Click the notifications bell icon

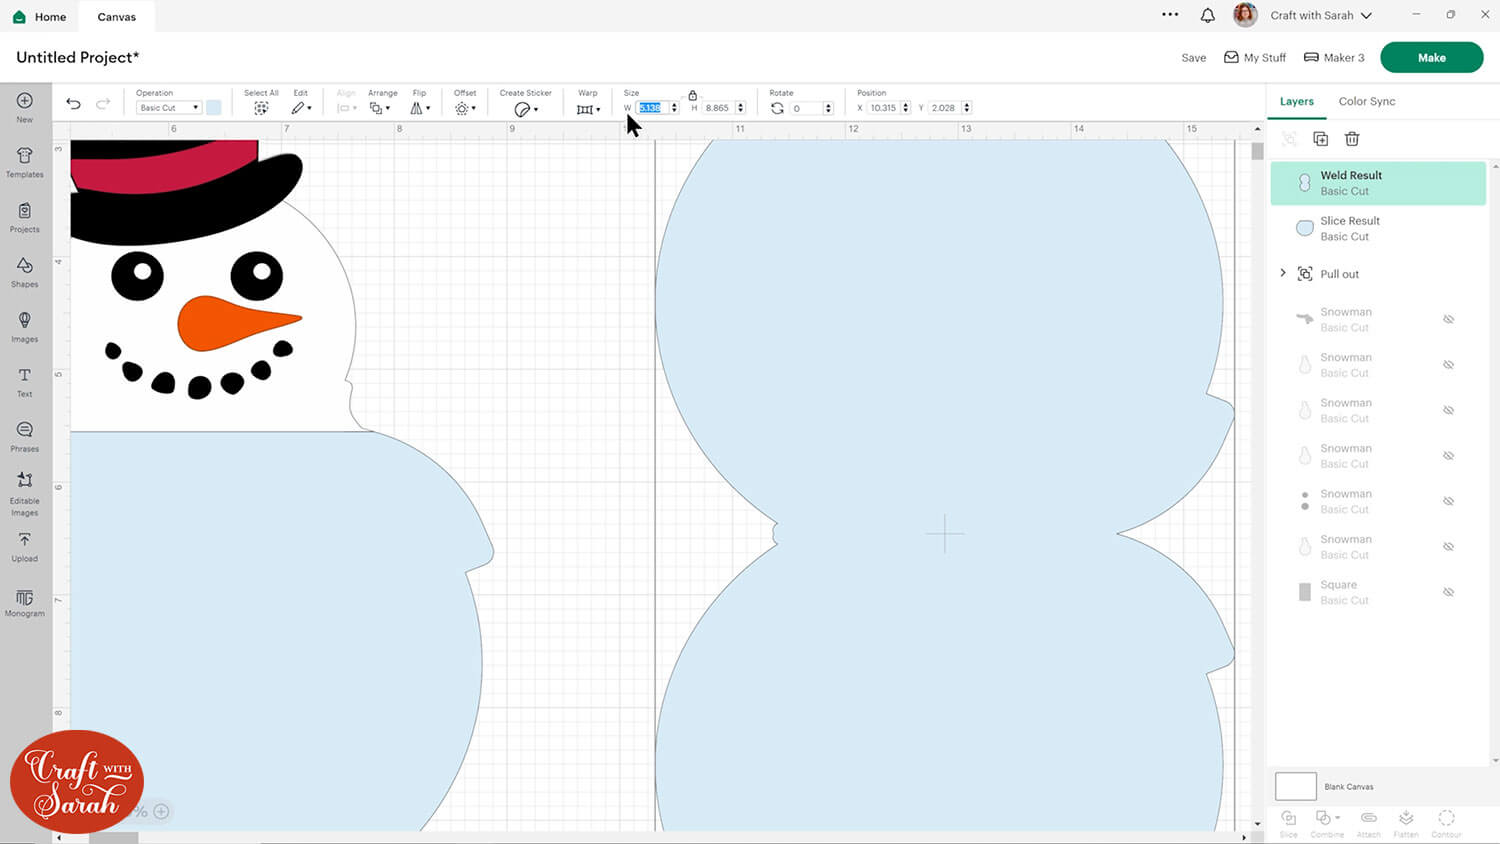coord(1207,15)
